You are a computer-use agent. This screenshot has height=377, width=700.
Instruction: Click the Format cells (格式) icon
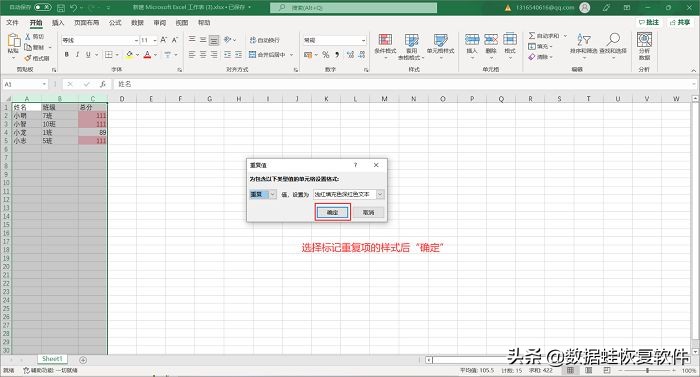pyautogui.click(x=510, y=40)
